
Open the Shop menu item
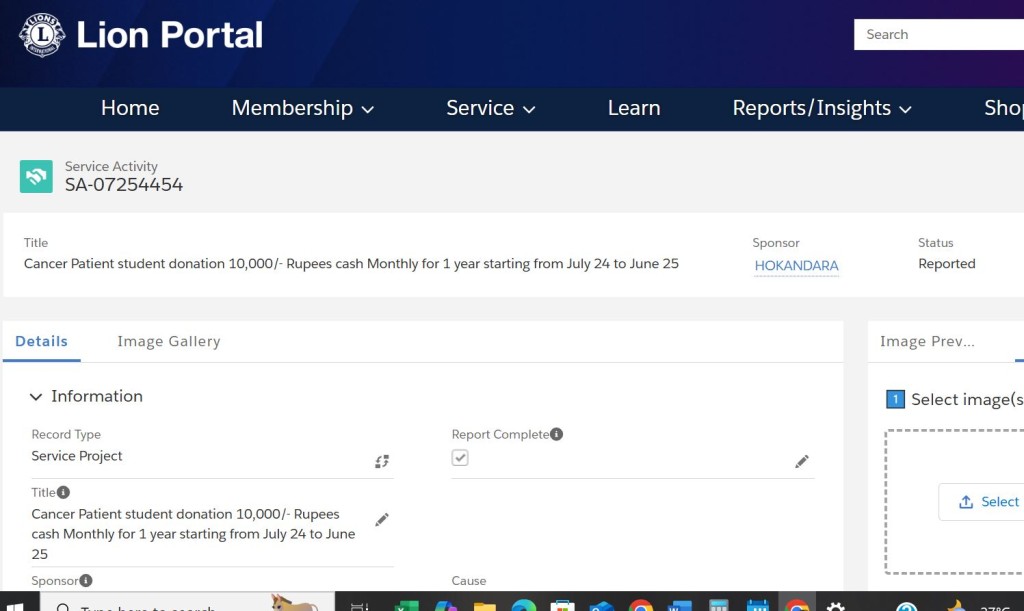1004,108
